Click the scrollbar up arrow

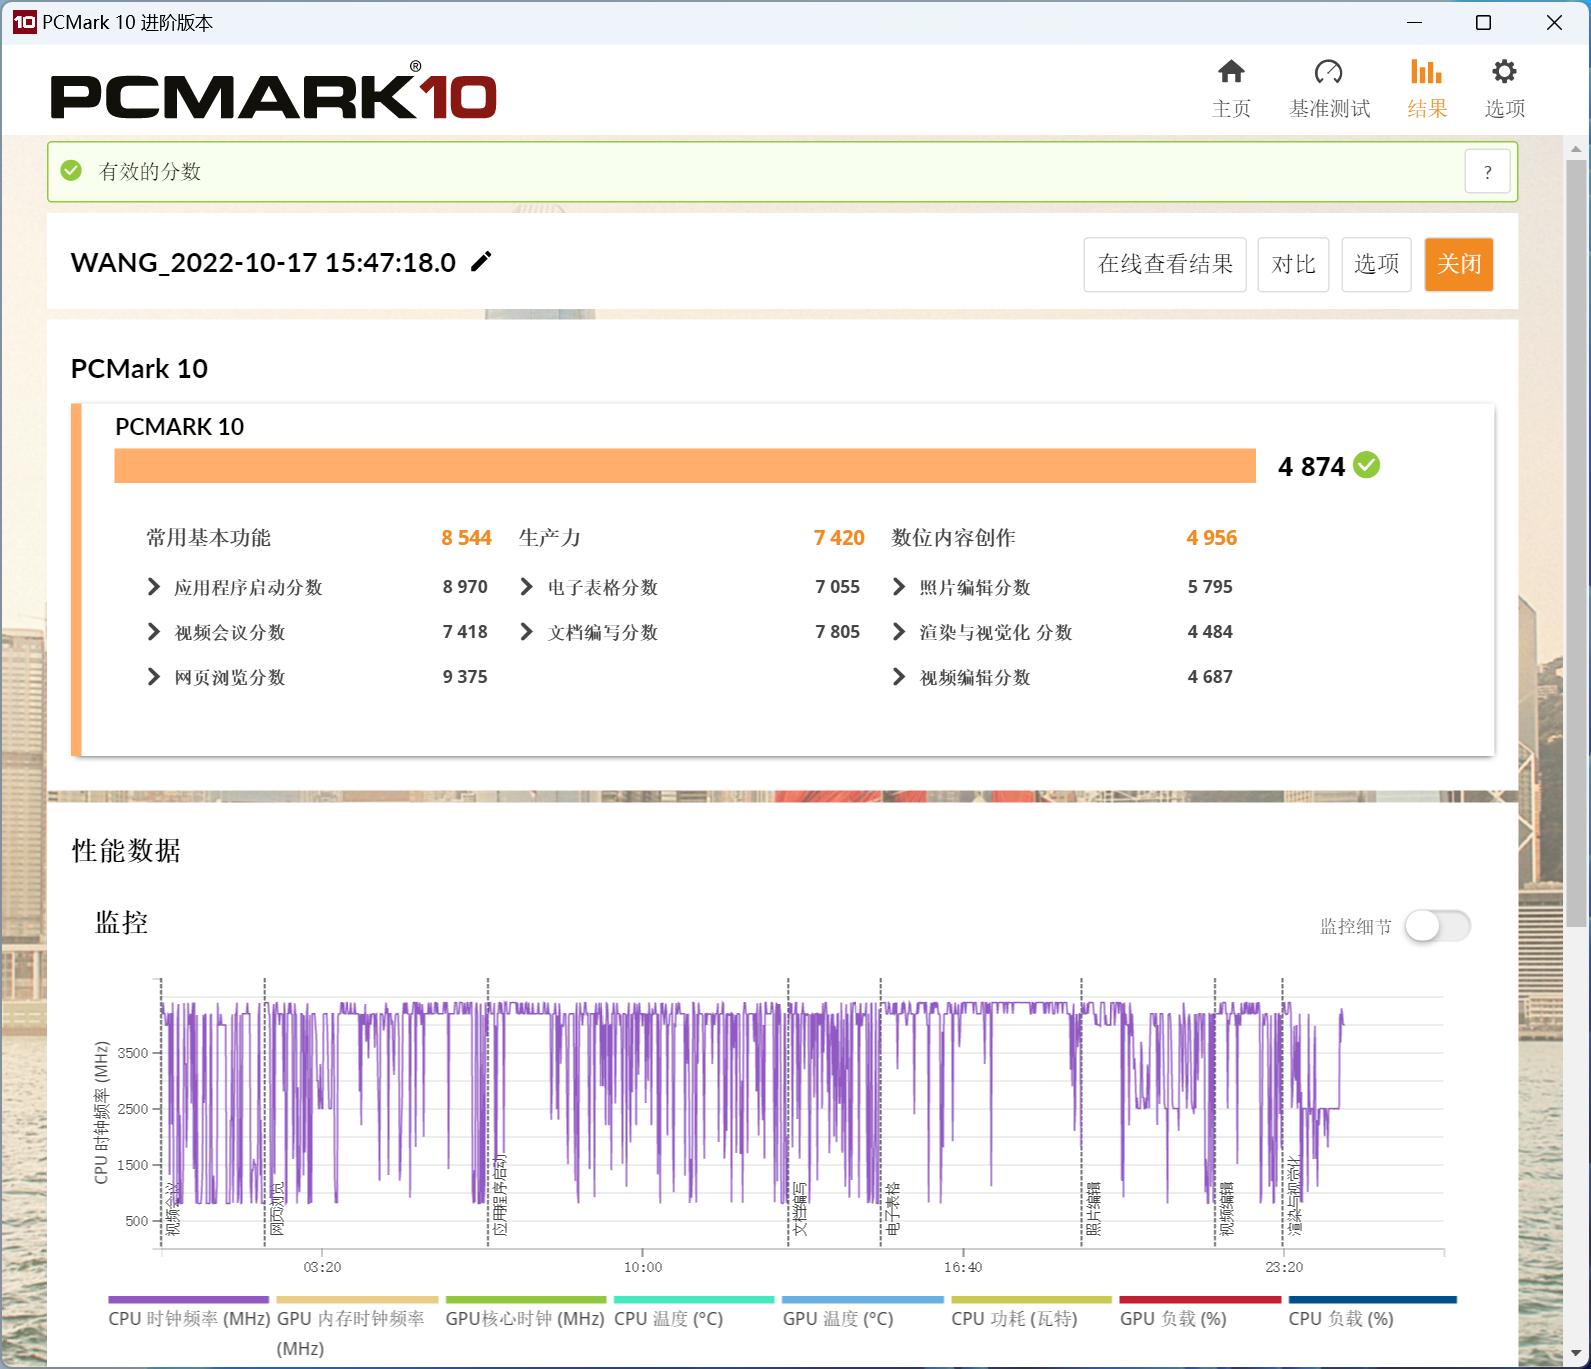pyautogui.click(x=1576, y=150)
